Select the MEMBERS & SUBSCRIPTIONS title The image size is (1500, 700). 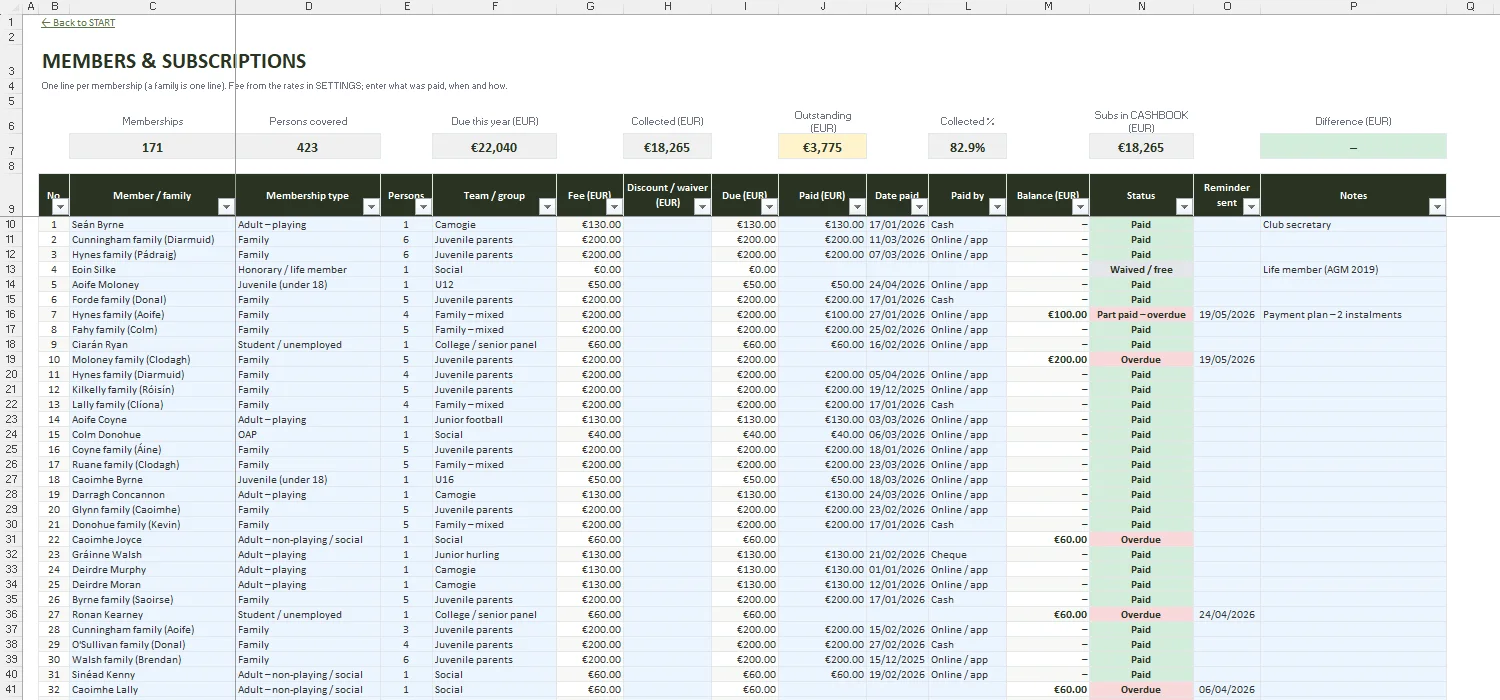(x=174, y=61)
